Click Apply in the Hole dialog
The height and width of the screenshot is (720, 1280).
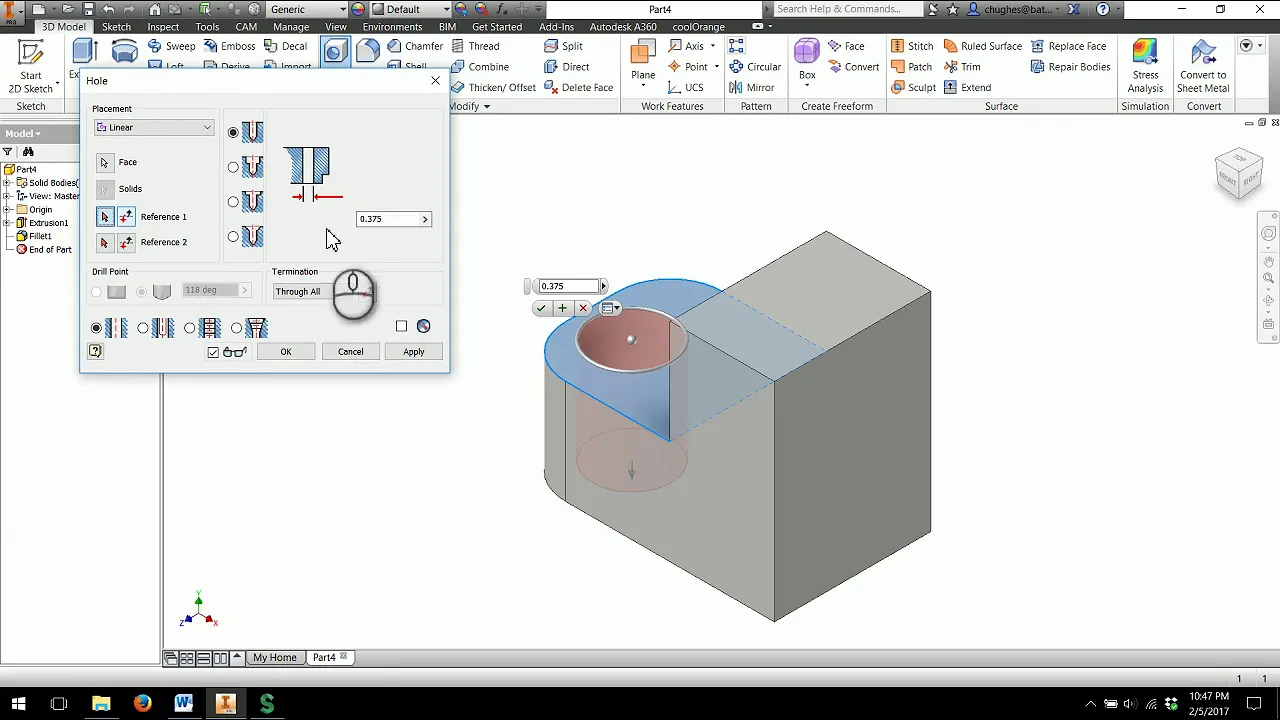point(414,352)
